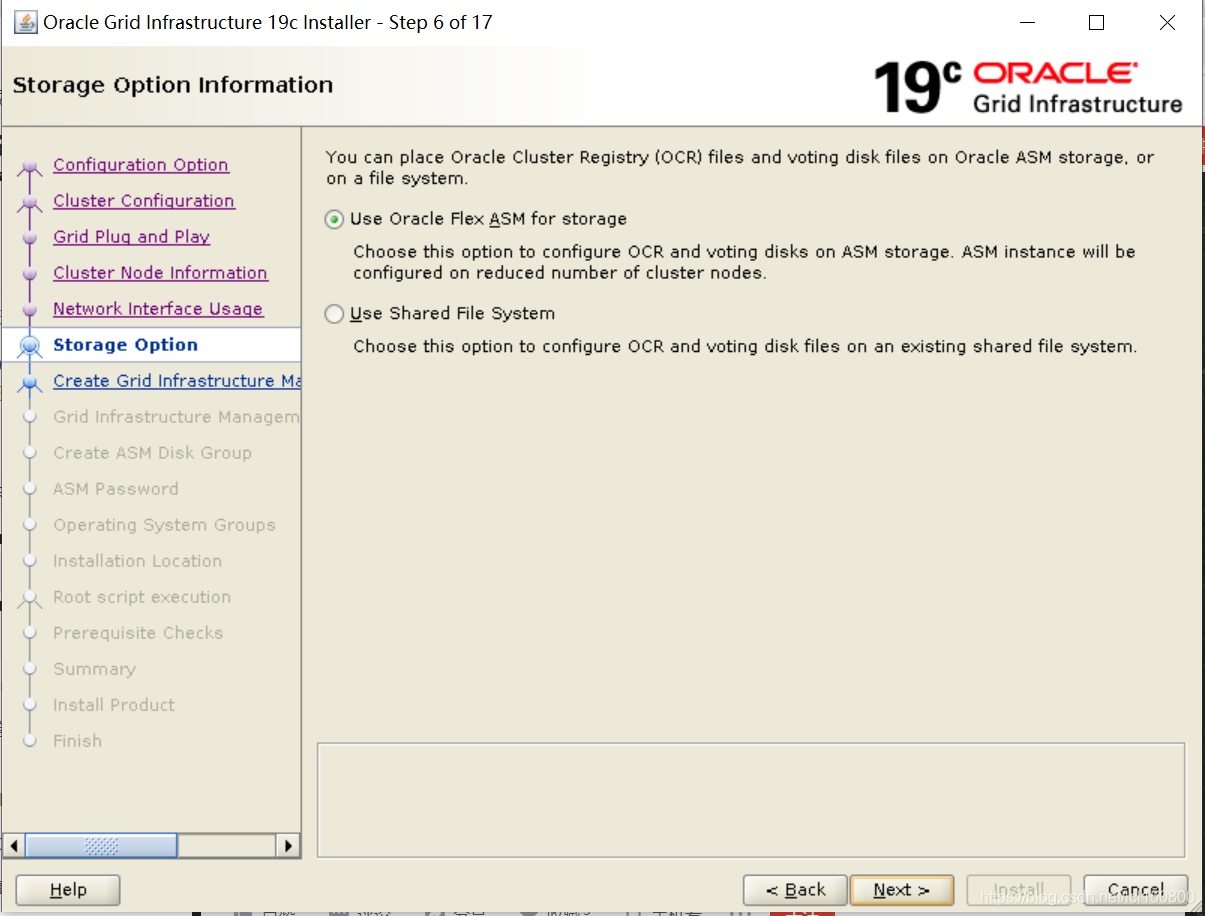Click the Configuration Option step node icon
This screenshot has width=1205, height=916.
pyautogui.click(x=31, y=167)
